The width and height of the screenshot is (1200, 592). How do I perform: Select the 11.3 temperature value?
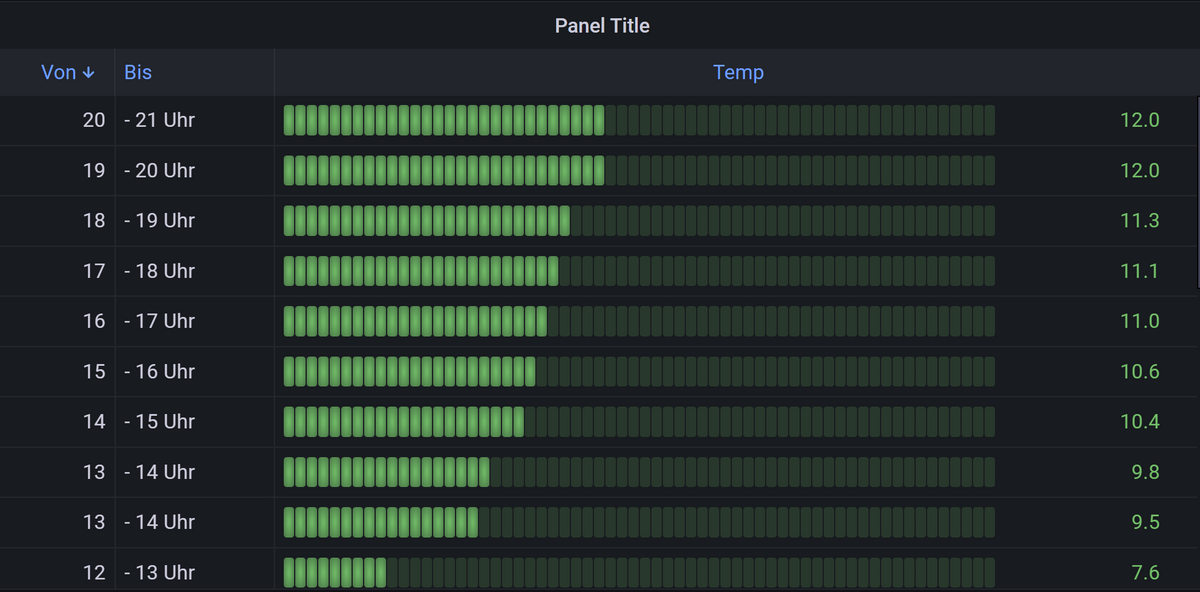pos(1139,220)
